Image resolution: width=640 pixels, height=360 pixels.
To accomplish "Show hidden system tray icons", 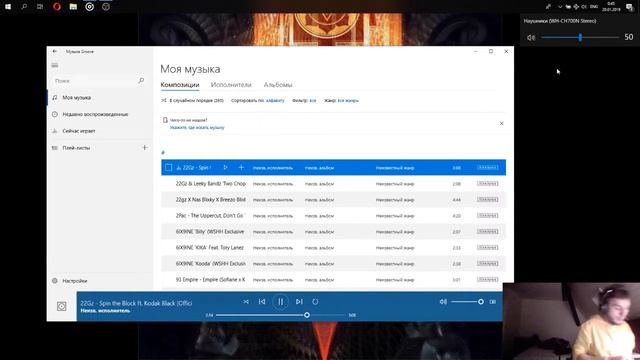I will click(560, 7).
